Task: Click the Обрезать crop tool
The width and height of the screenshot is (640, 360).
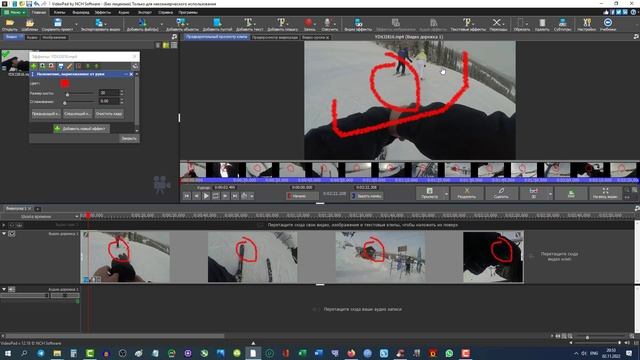Action: point(521,24)
